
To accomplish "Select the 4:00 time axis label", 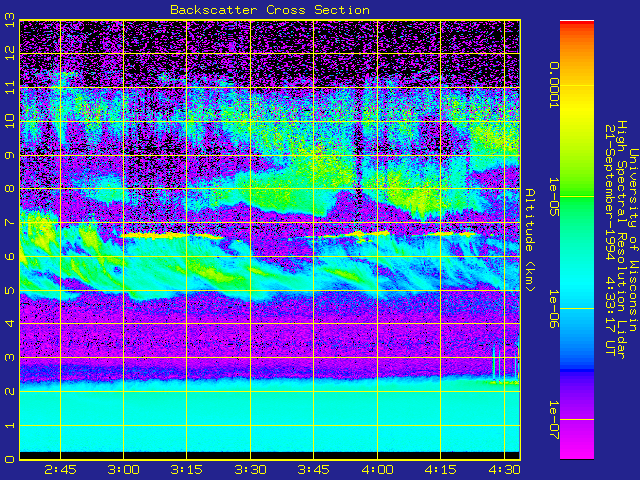I will [377, 470].
